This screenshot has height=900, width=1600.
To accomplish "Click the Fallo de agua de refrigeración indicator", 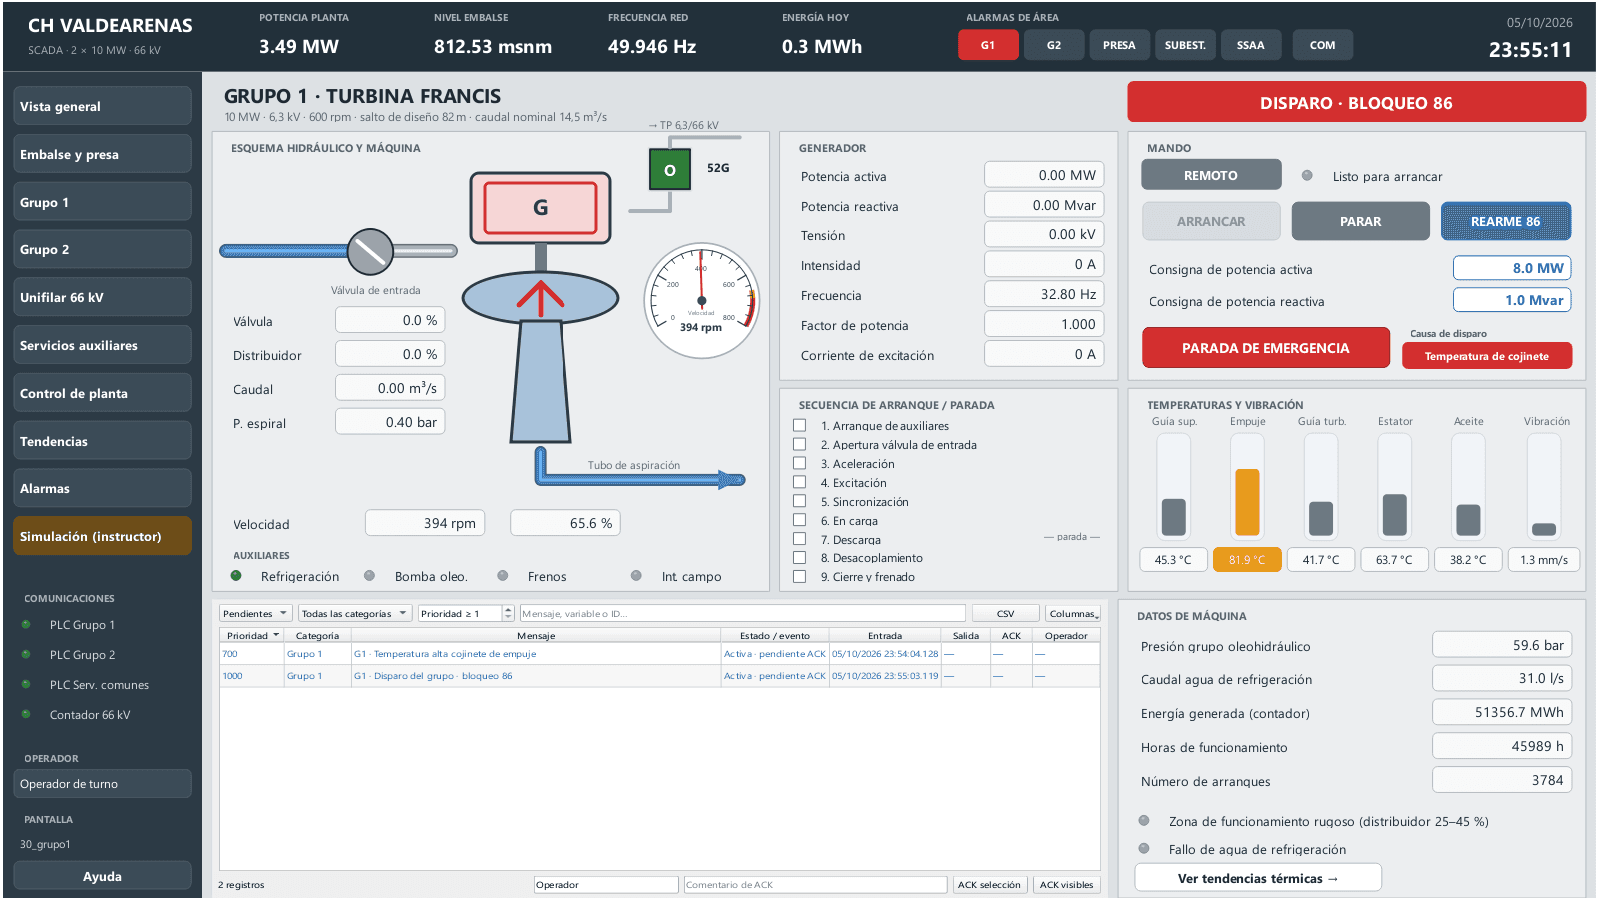I will pyautogui.click(x=1144, y=849).
